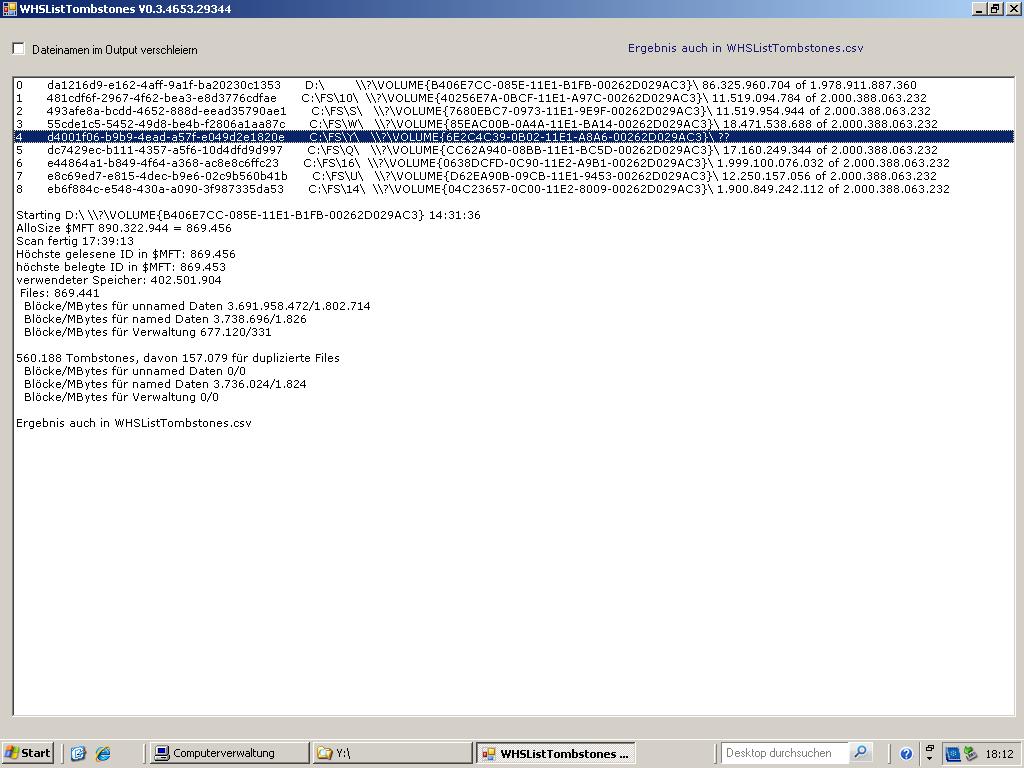Open the top Ergebnis auch in WHSListTombstones.csv link

tap(745, 47)
